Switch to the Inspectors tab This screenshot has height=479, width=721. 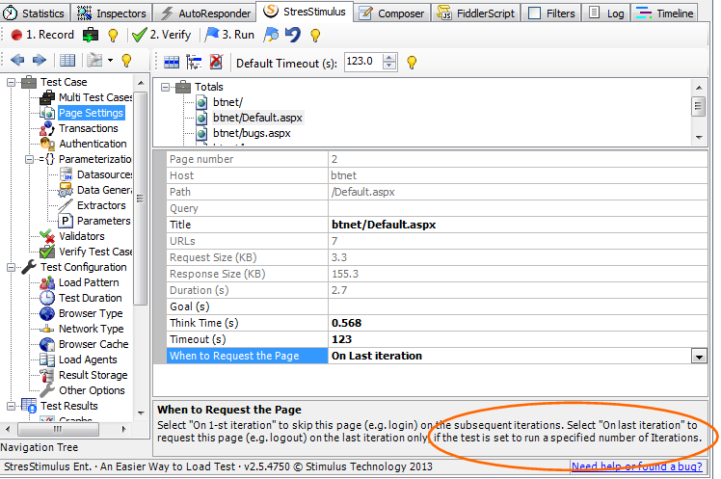click(x=111, y=13)
